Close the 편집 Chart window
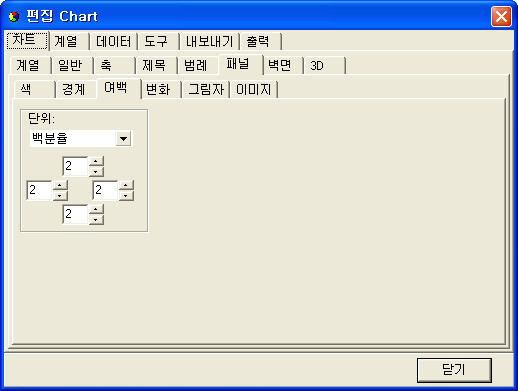The height and width of the screenshot is (391, 518). [501, 16]
